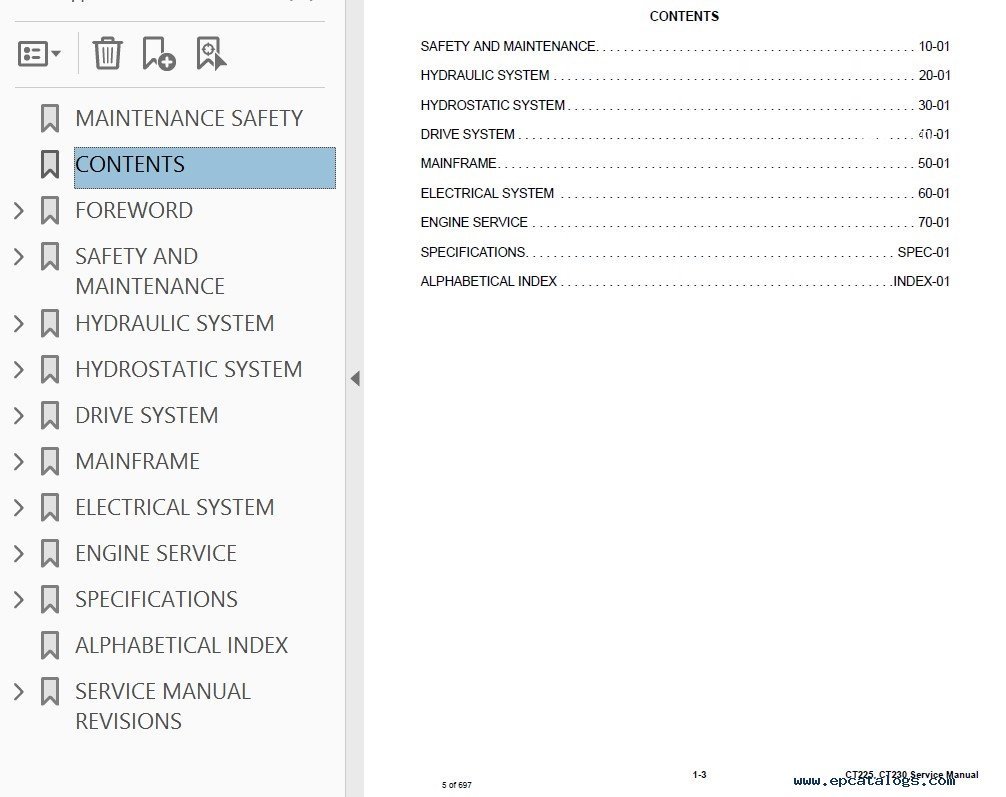
Task: Click the bookmark icon beside ALPHABETICAL INDEX
Action: click(x=49, y=646)
